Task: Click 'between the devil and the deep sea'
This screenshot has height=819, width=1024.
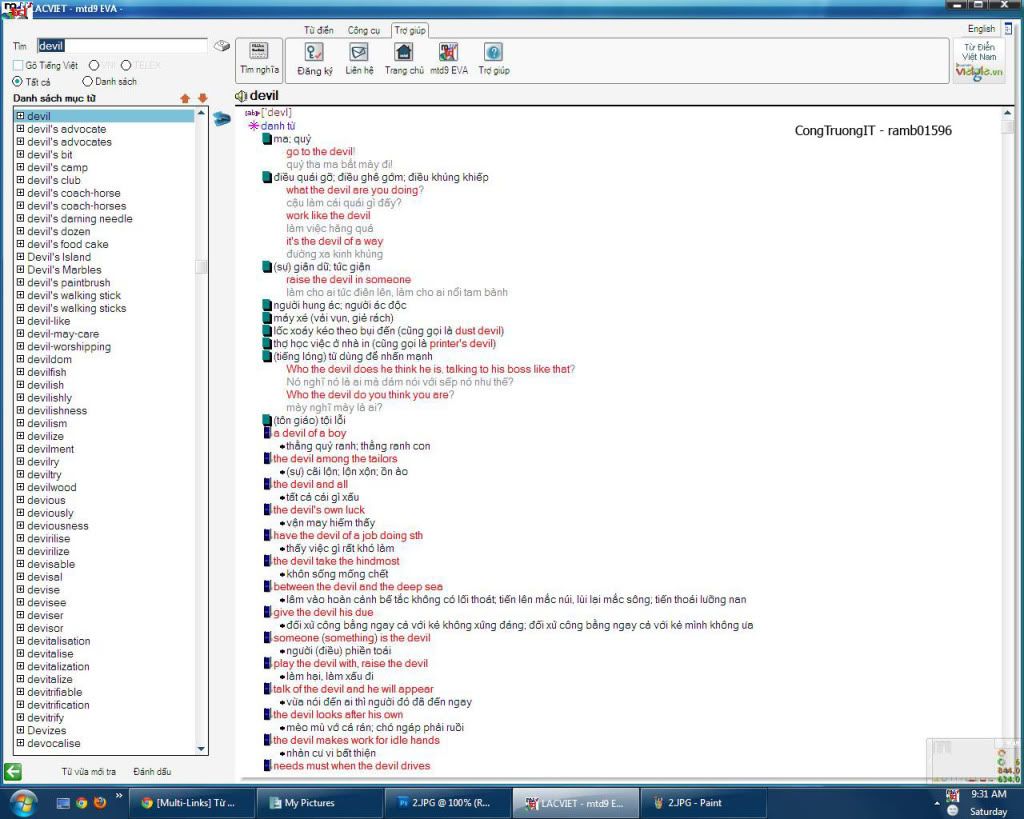Action: click(x=358, y=586)
